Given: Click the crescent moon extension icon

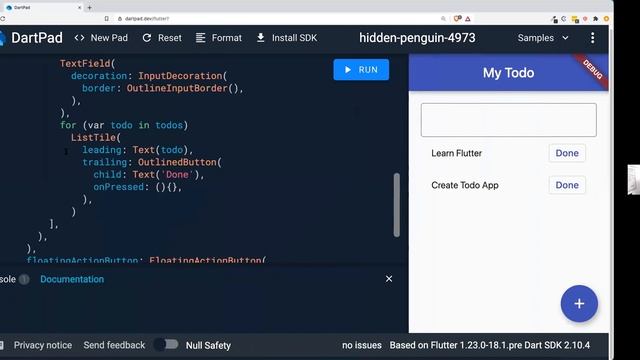Looking at the screenshot, I should pyautogui.click(x=564, y=19).
